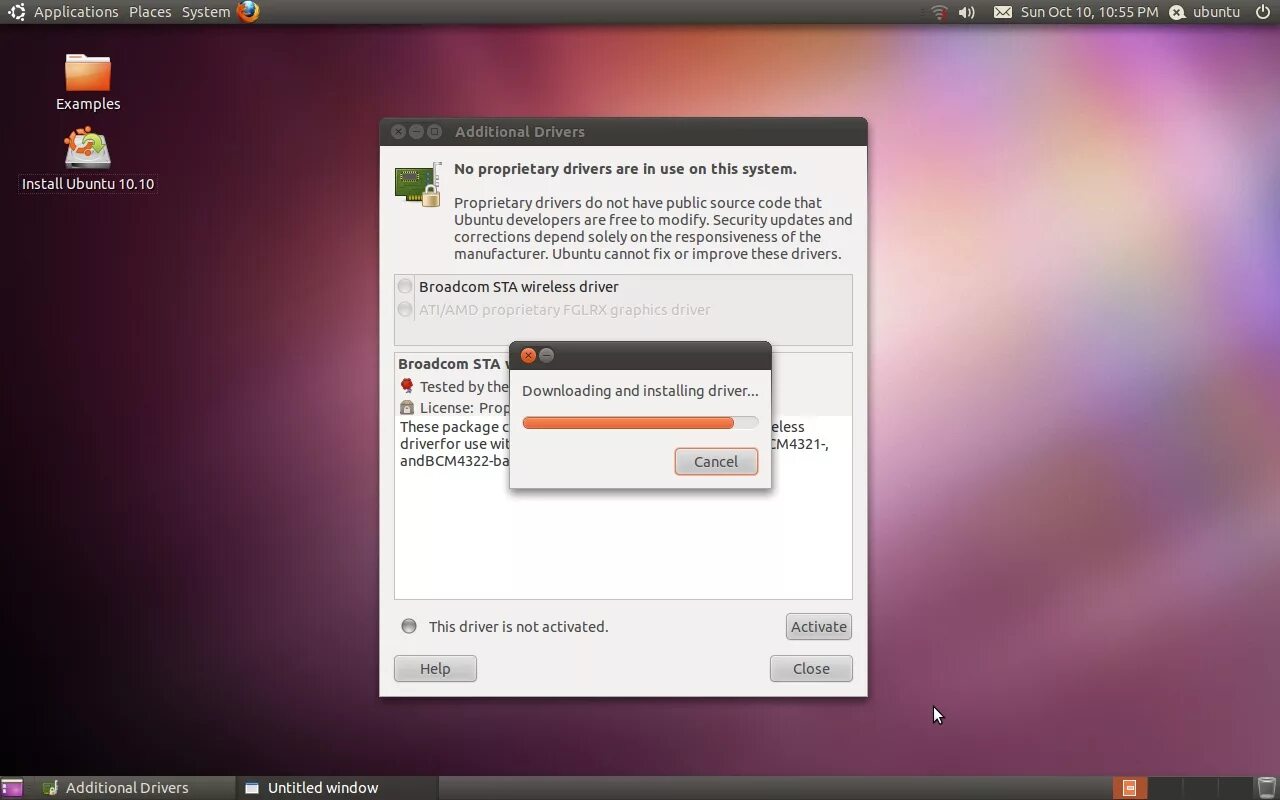Open Help in Additional Drivers
1280x800 pixels.
435,668
